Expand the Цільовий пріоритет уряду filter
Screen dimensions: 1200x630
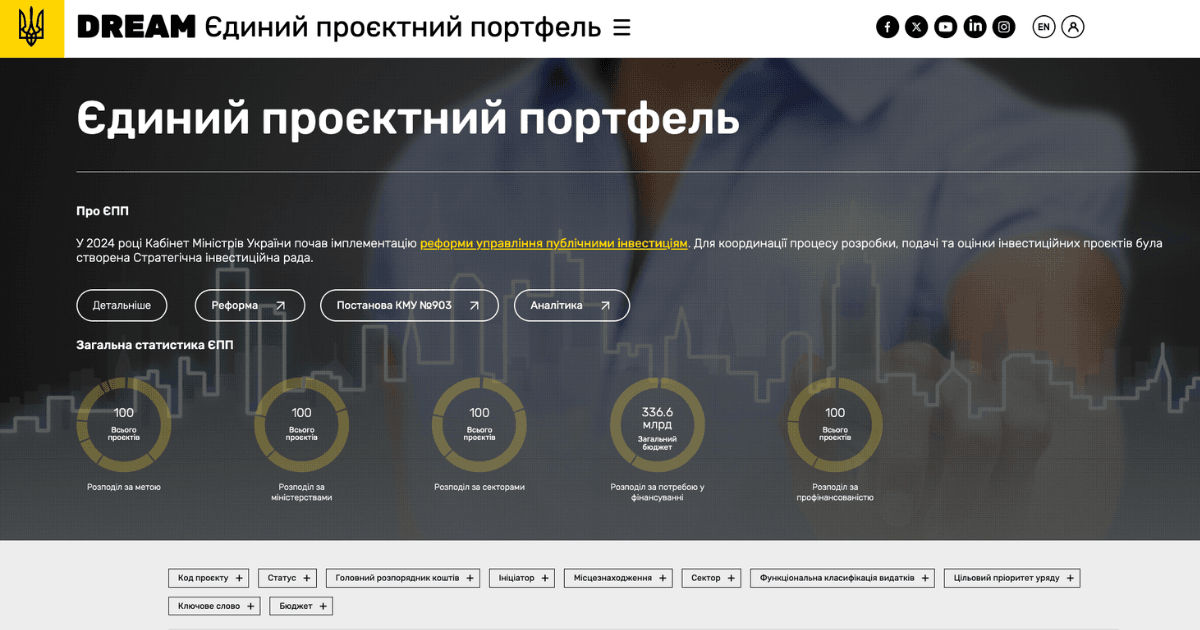(x=1012, y=578)
